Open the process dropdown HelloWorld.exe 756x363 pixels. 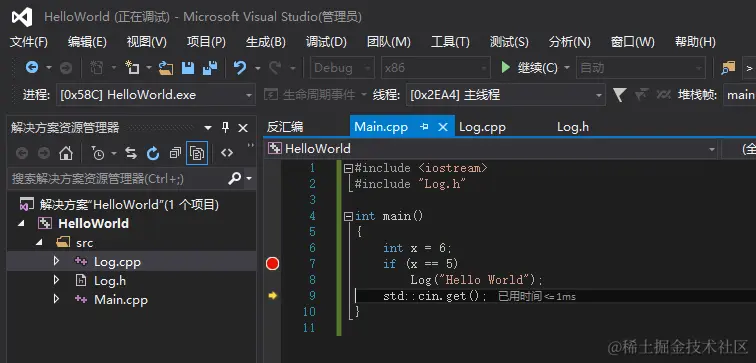(x=156, y=95)
